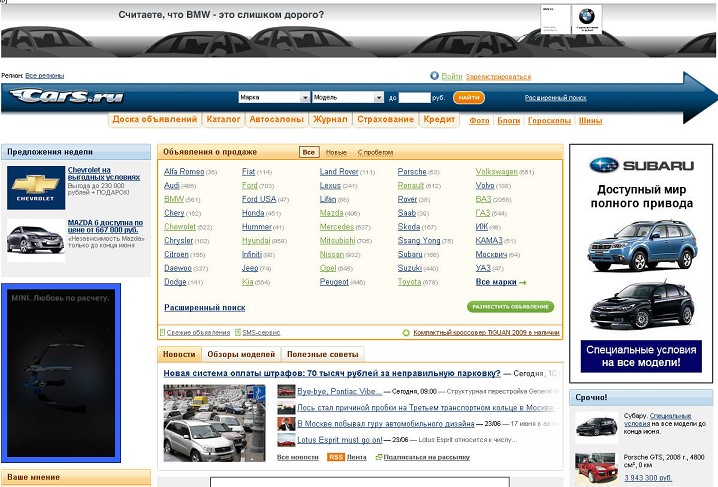Open Ssang Yong listings
718x487 pixels.
point(419,240)
